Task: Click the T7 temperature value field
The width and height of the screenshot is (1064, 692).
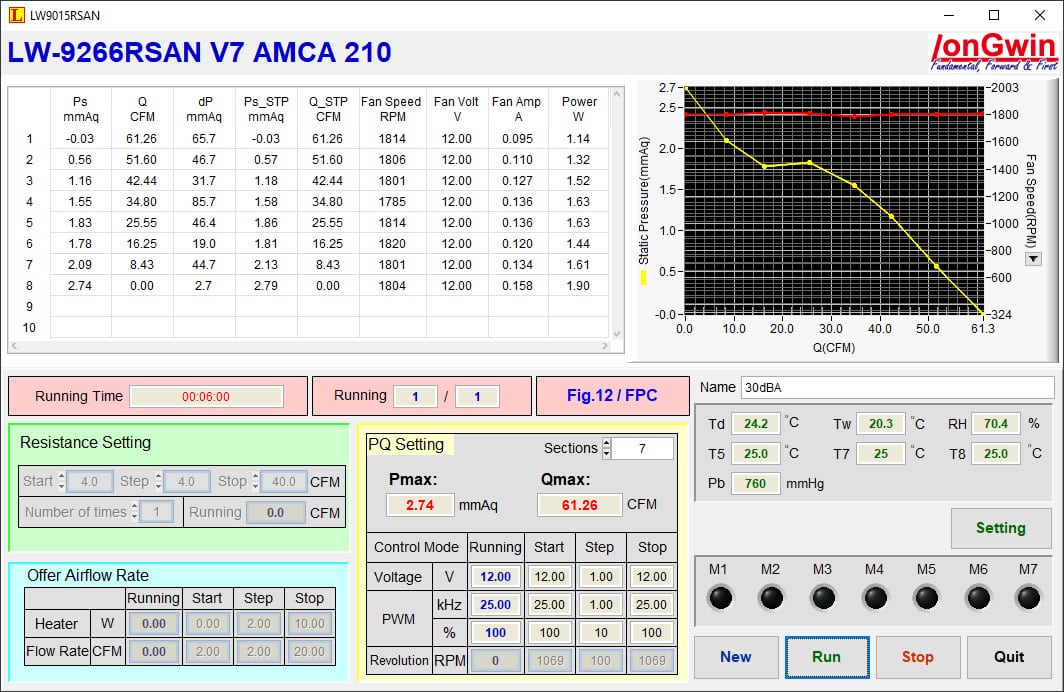Action: [x=881, y=454]
